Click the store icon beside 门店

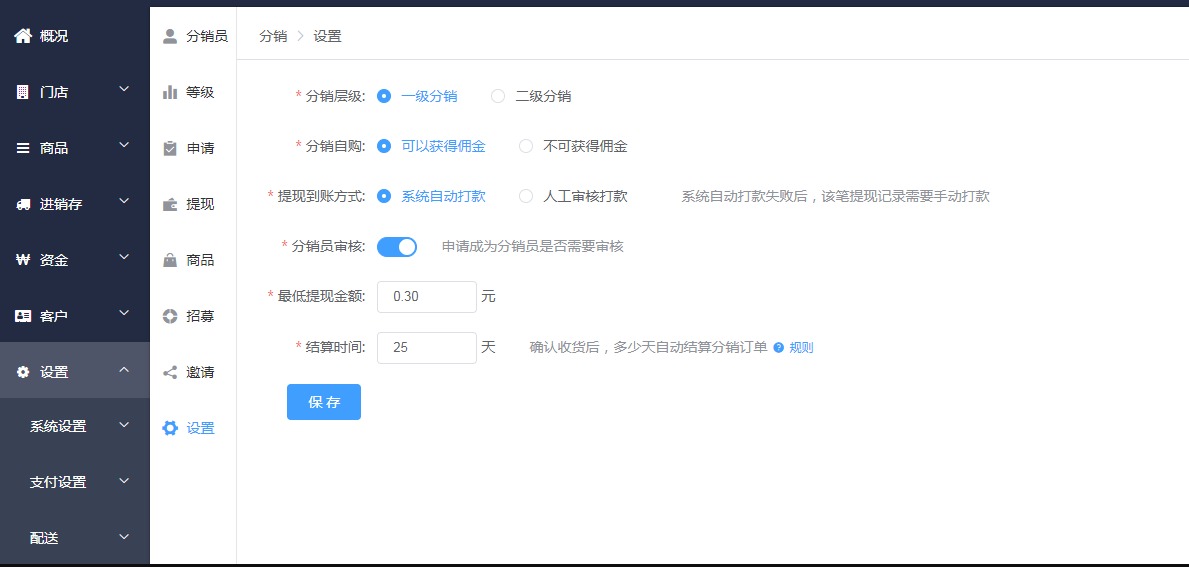pyautogui.click(x=23, y=92)
